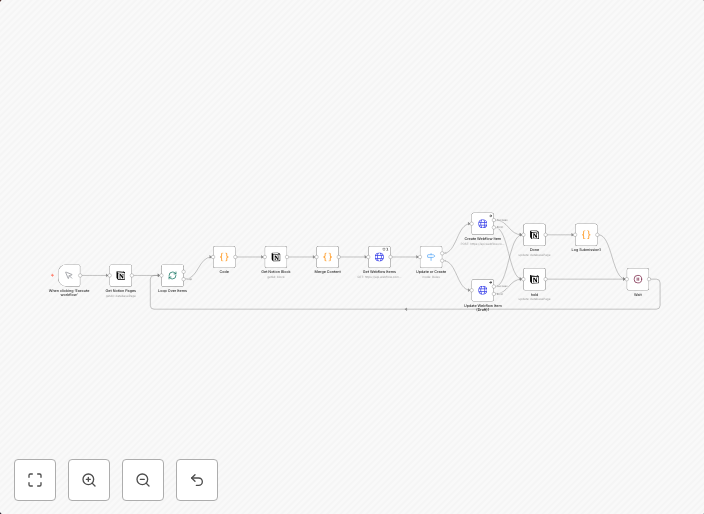Select the Done Notion node
Viewport: 704px width, 514px height.
click(534, 235)
